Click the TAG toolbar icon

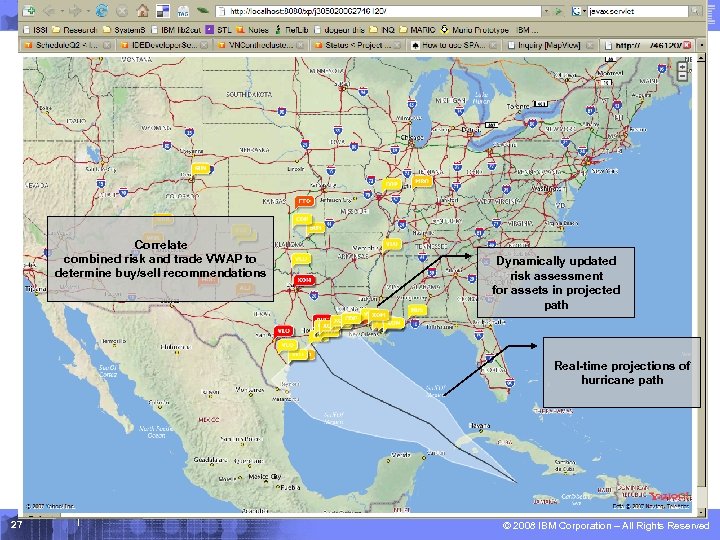pyautogui.click(x=183, y=11)
